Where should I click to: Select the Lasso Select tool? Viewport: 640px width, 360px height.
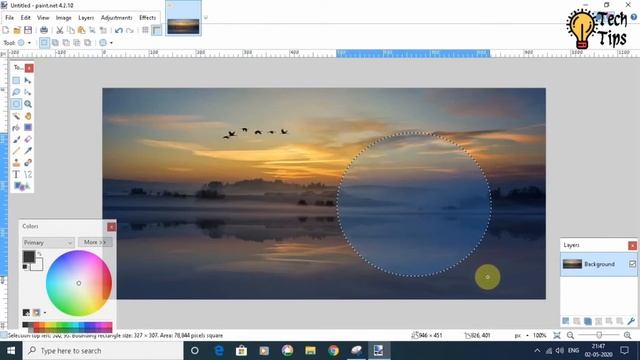pyautogui.click(x=16, y=92)
